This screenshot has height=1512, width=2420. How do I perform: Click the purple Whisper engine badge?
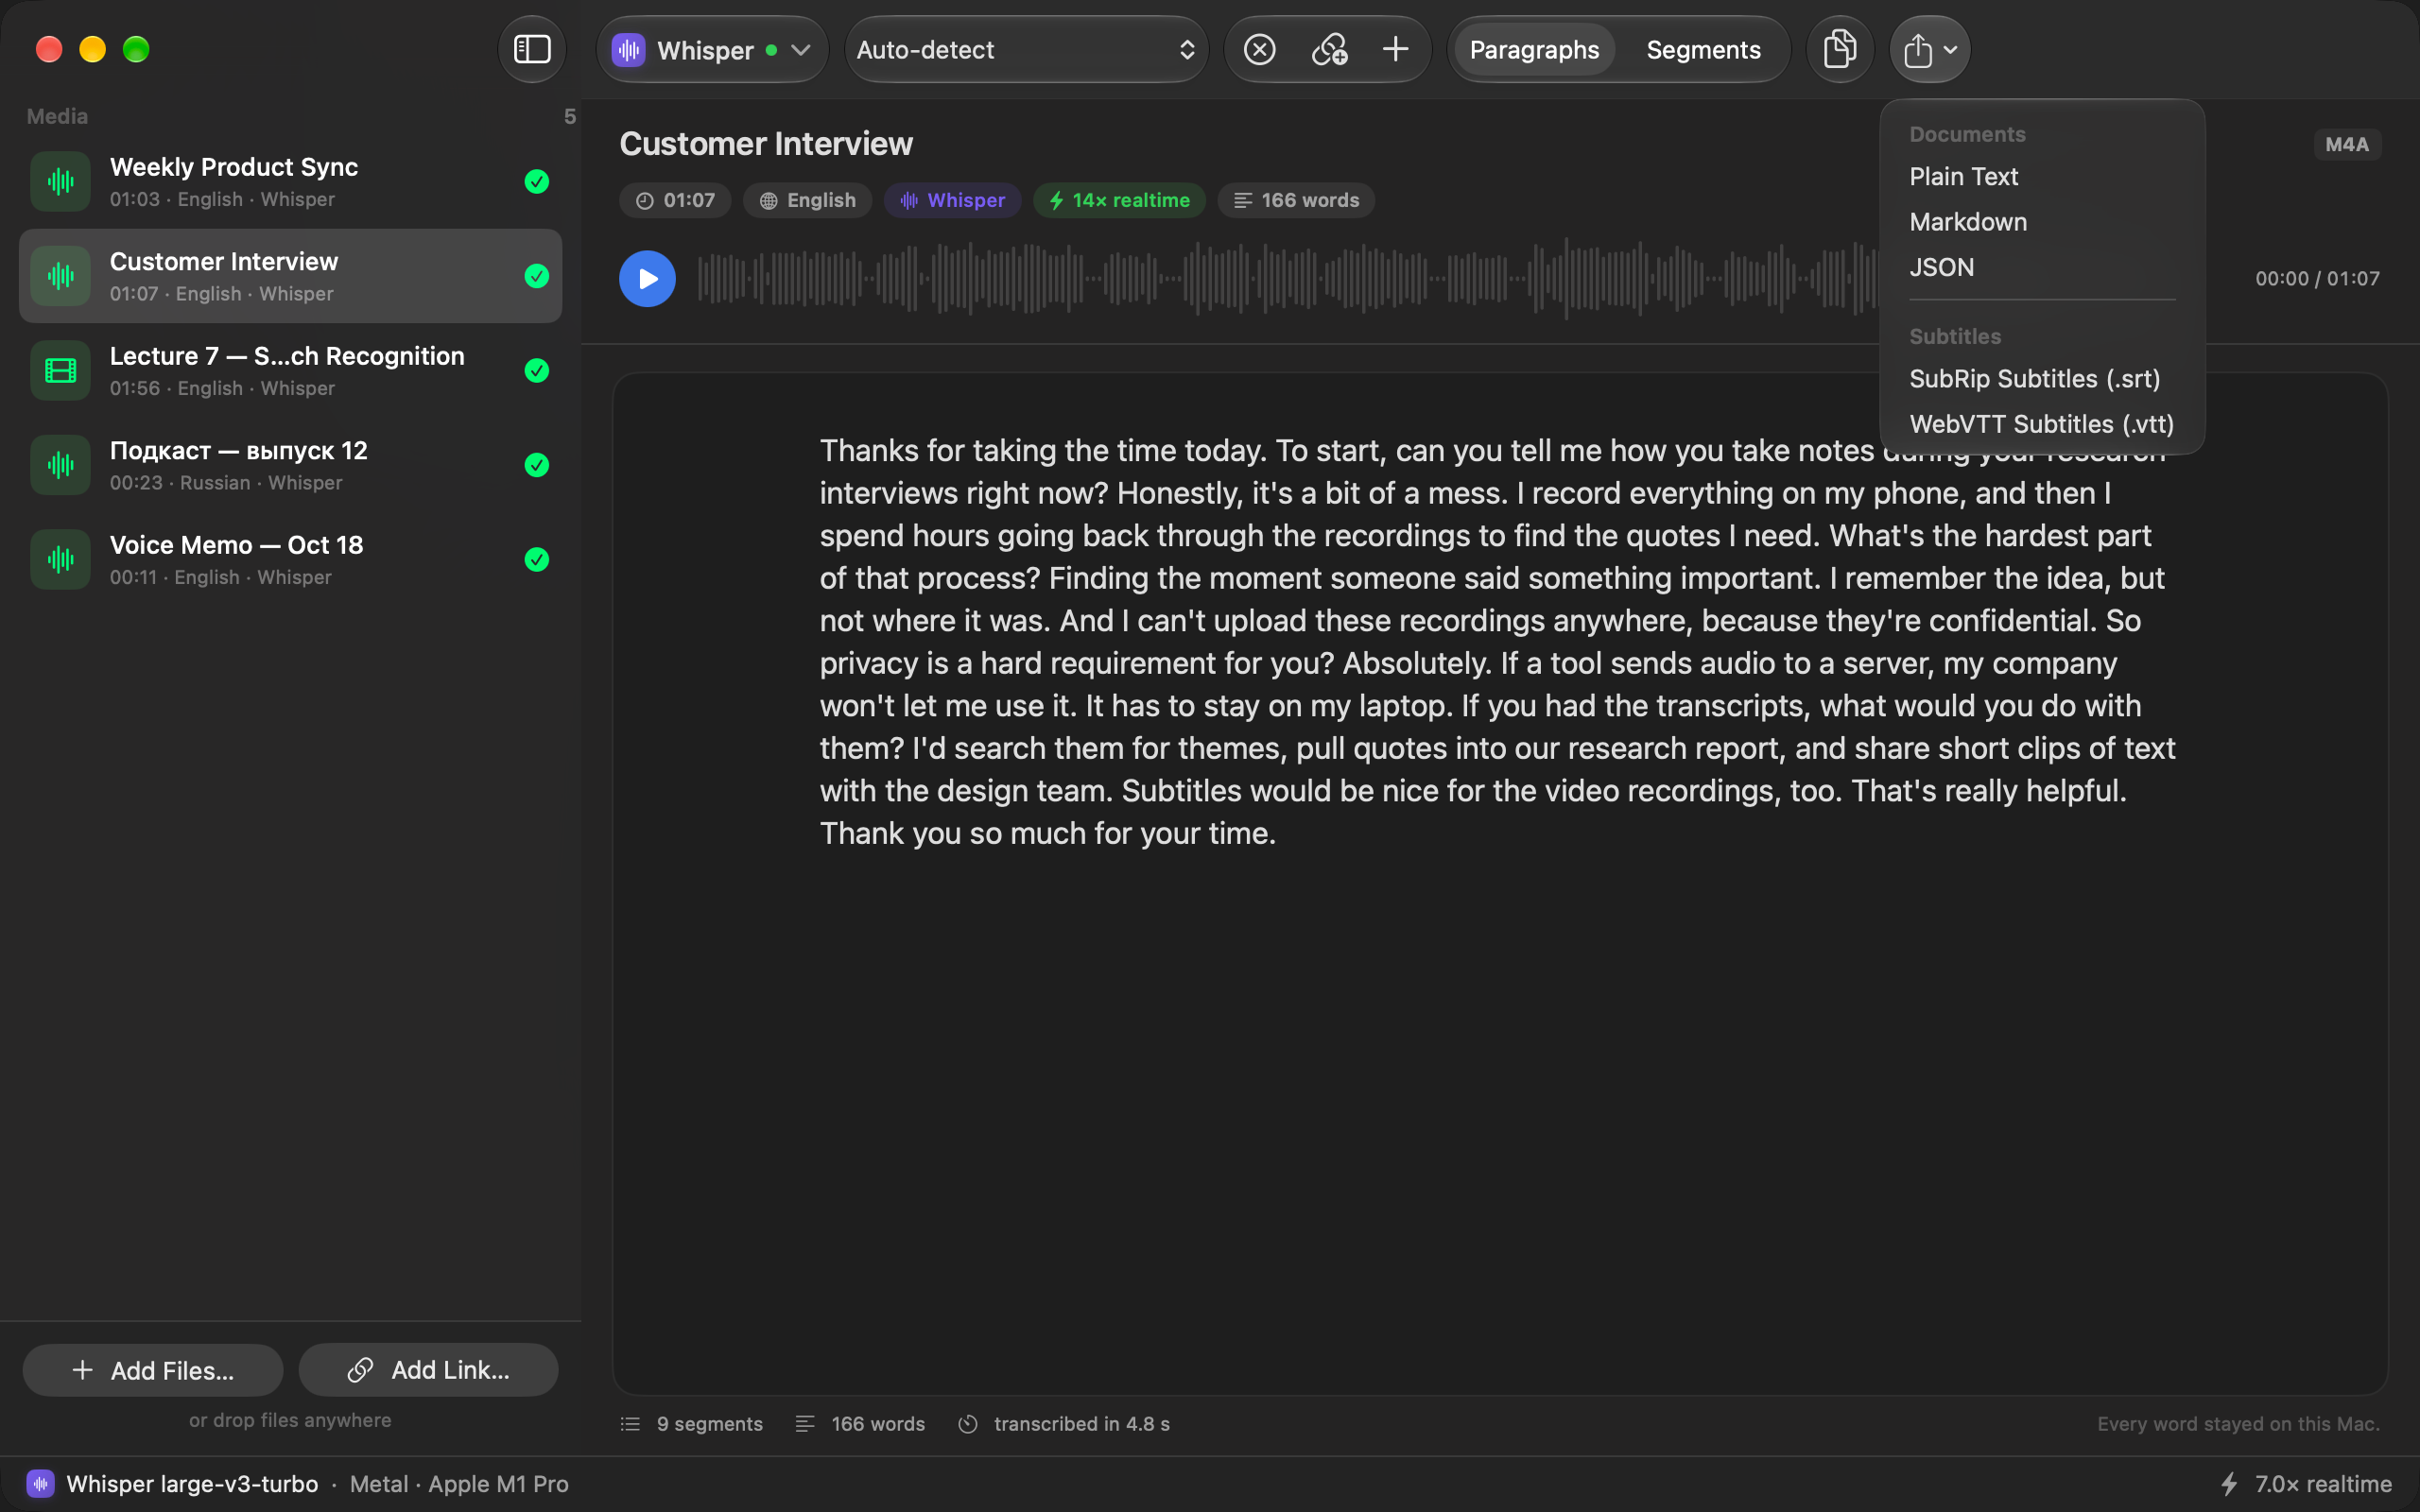(x=952, y=200)
